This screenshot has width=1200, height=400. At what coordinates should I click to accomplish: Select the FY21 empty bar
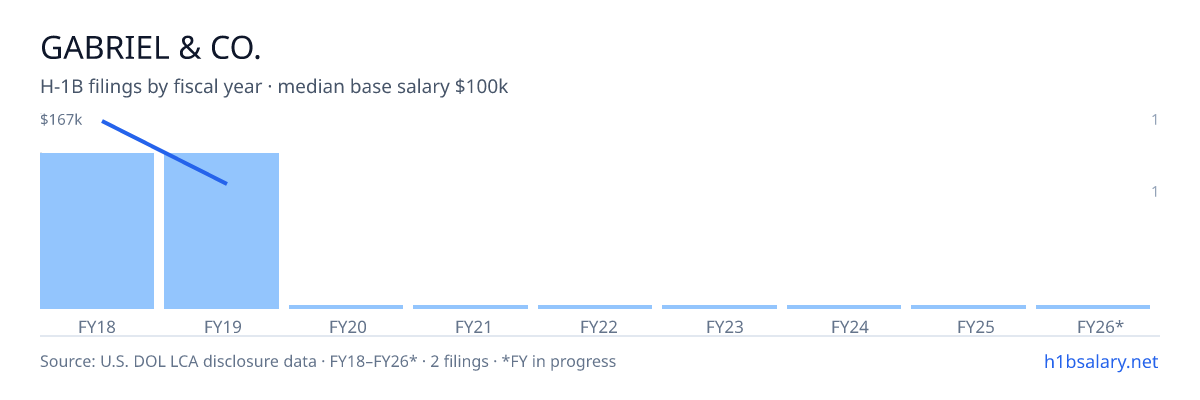click(470, 307)
